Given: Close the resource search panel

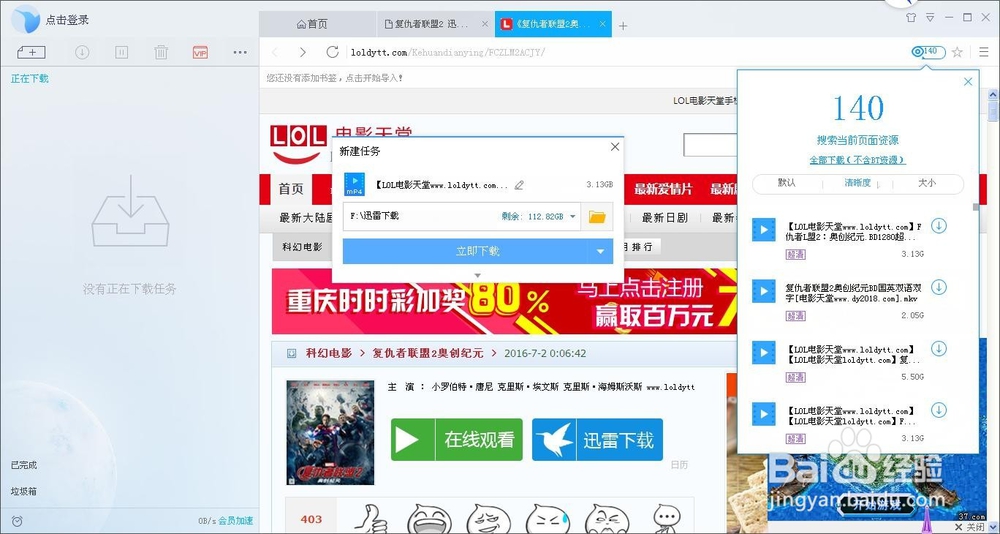Looking at the screenshot, I should (x=968, y=82).
